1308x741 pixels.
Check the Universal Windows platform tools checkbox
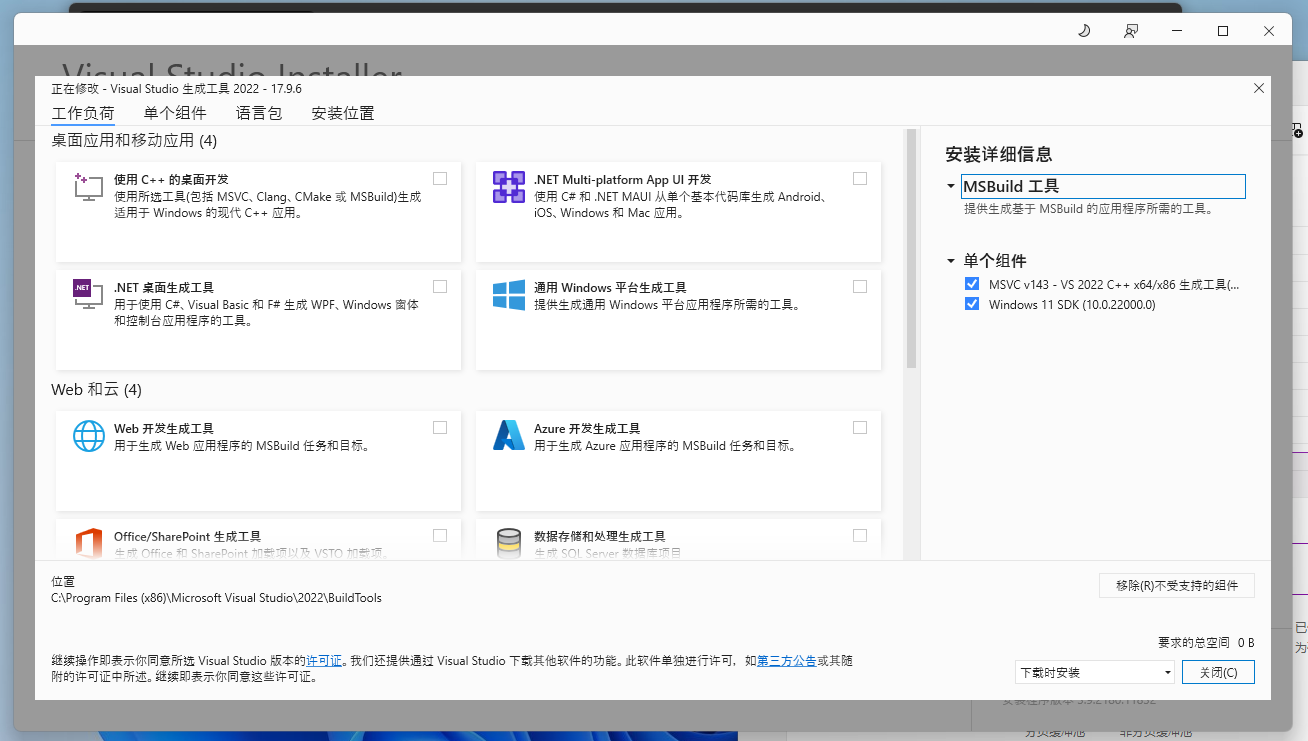[x=860, y=286]
